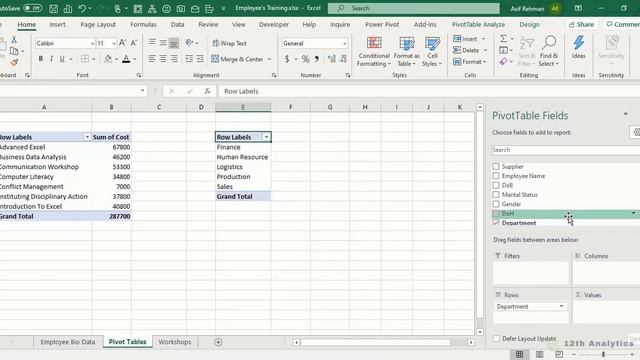Screen dimensions: 640x360
Task: Click the title bar Search box
Action: click(413, 8)
